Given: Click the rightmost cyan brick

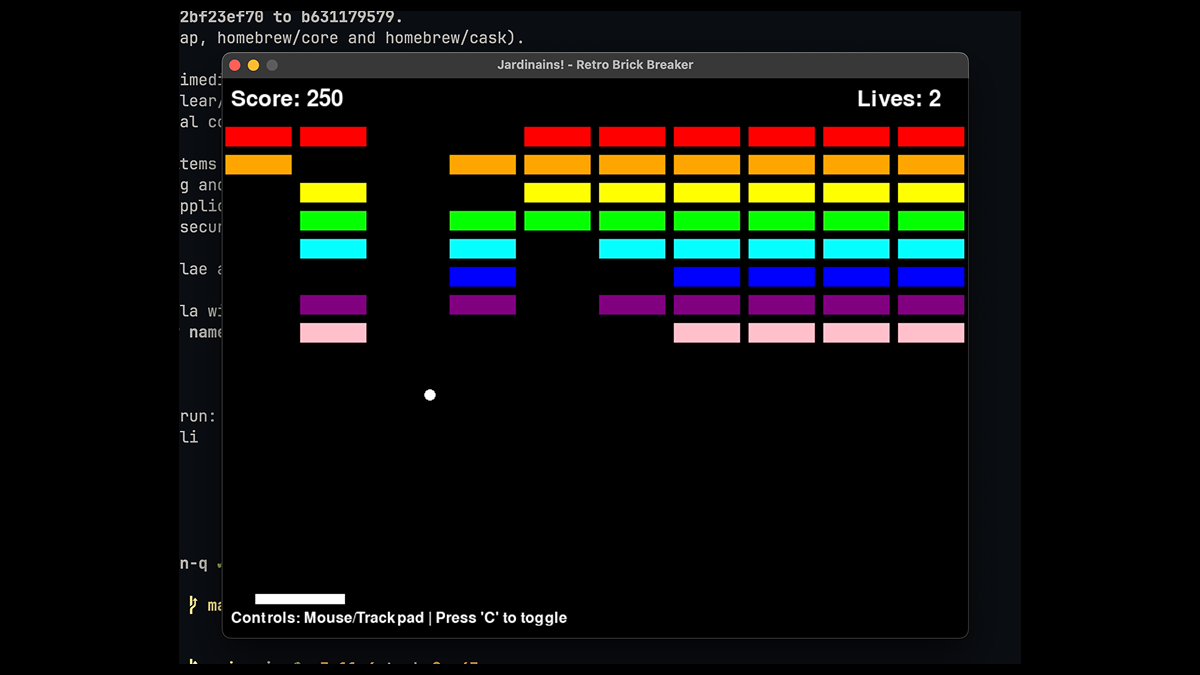Looking at the screenshot, I should 930,249.
